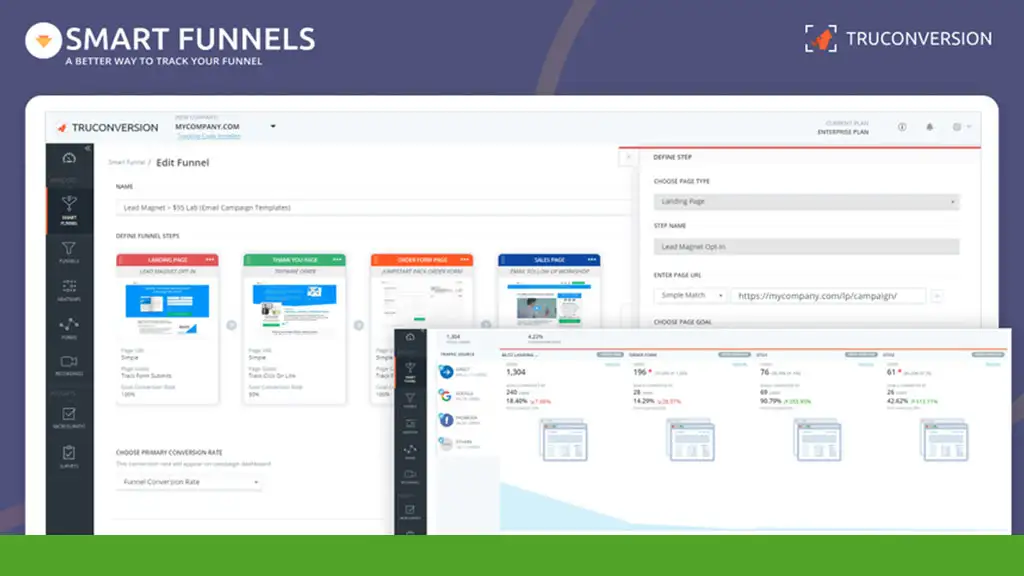Edit the page URL field
This screenshot has height=576, width=1024.
(x=828, y=296)
